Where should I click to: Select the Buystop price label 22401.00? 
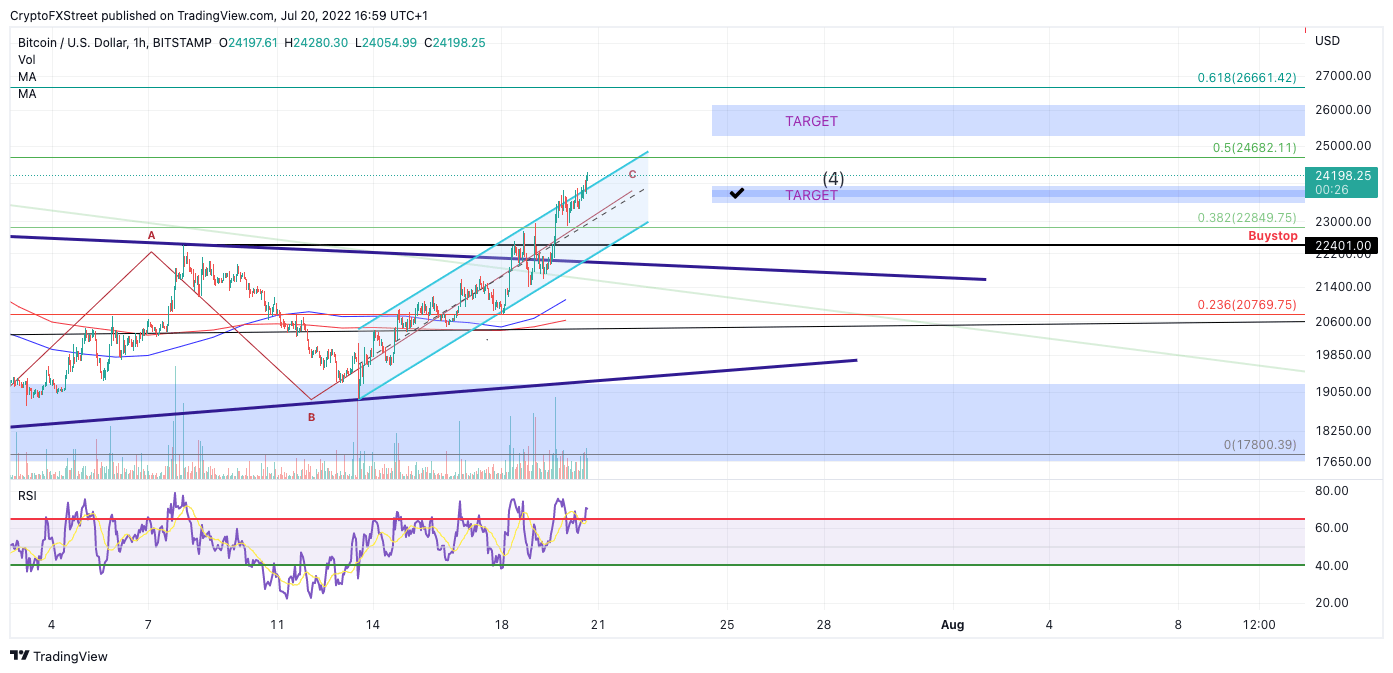1341,245
